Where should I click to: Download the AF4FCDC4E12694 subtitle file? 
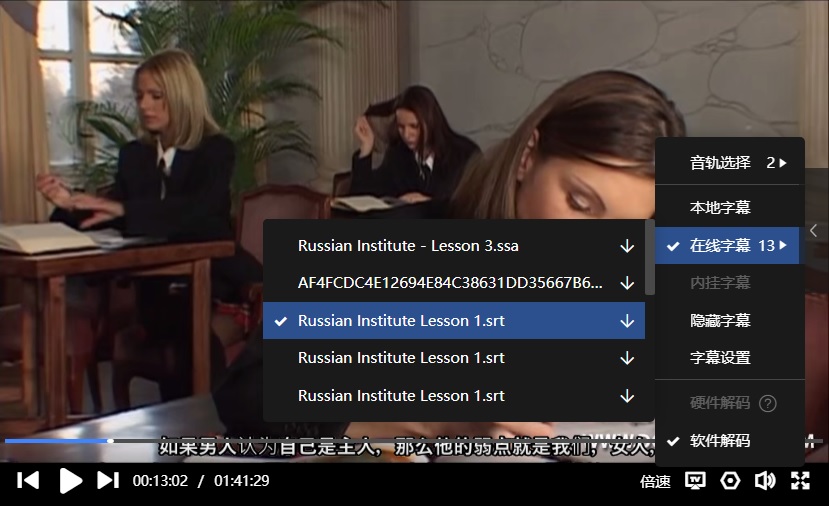[627, 283]
